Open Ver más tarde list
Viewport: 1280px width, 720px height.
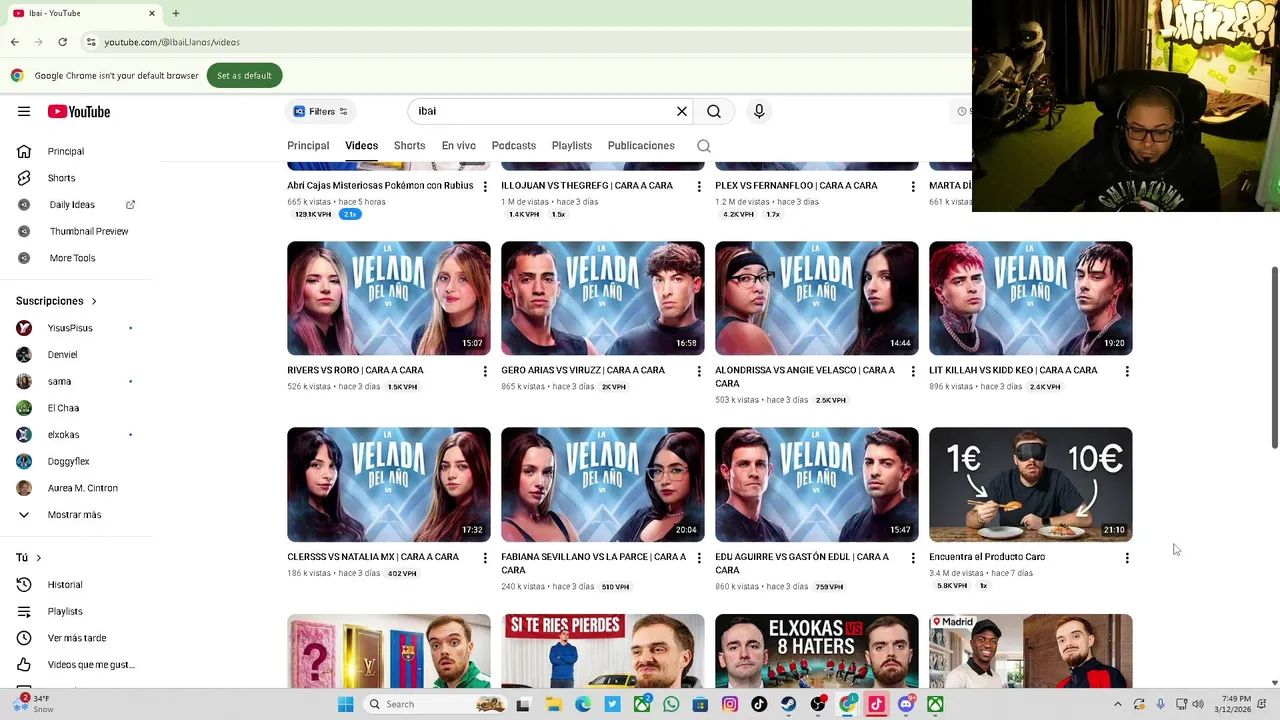(75, 638)
